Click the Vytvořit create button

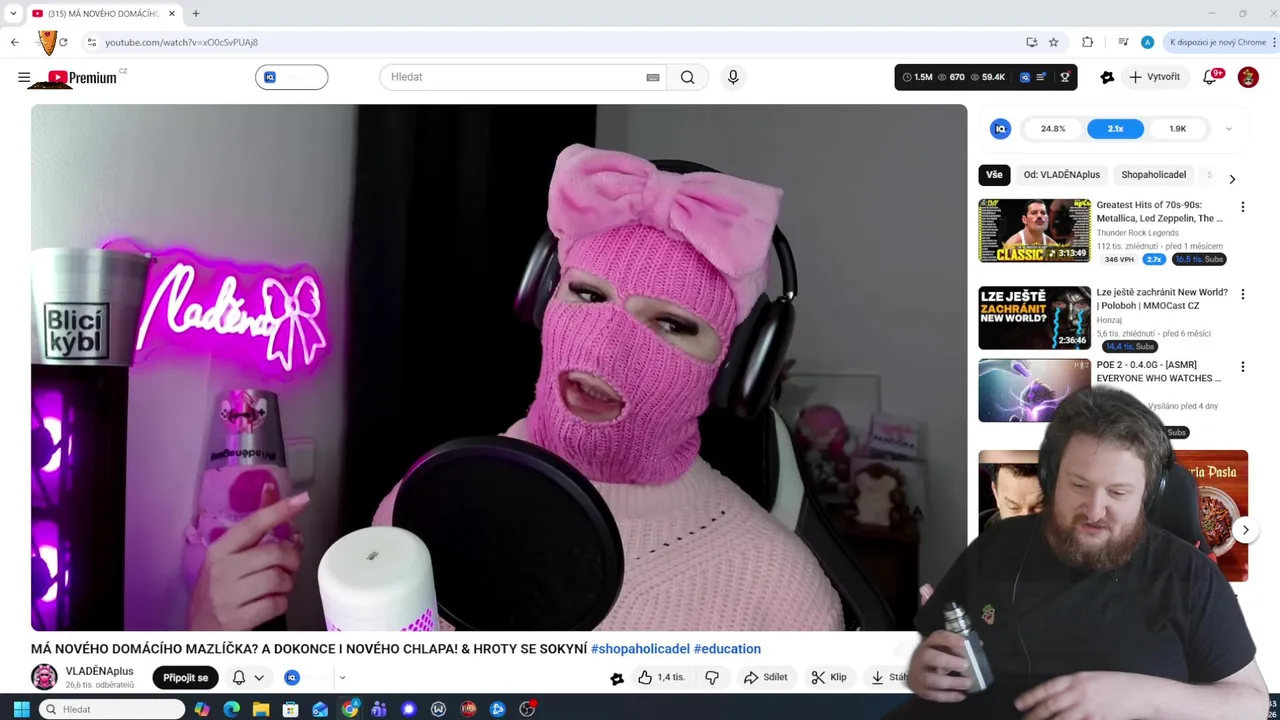pyautogui.click(x=1155, y=77)
